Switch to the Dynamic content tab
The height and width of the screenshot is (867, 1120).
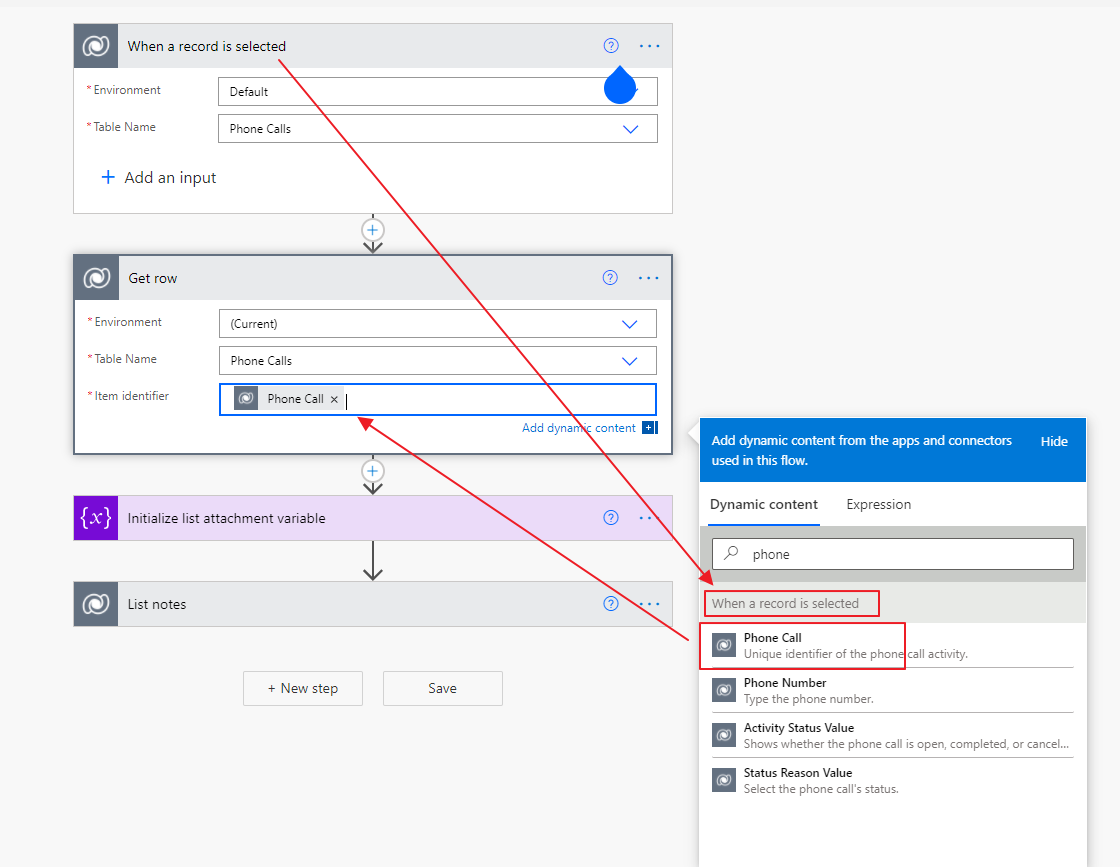pos(764,504)
